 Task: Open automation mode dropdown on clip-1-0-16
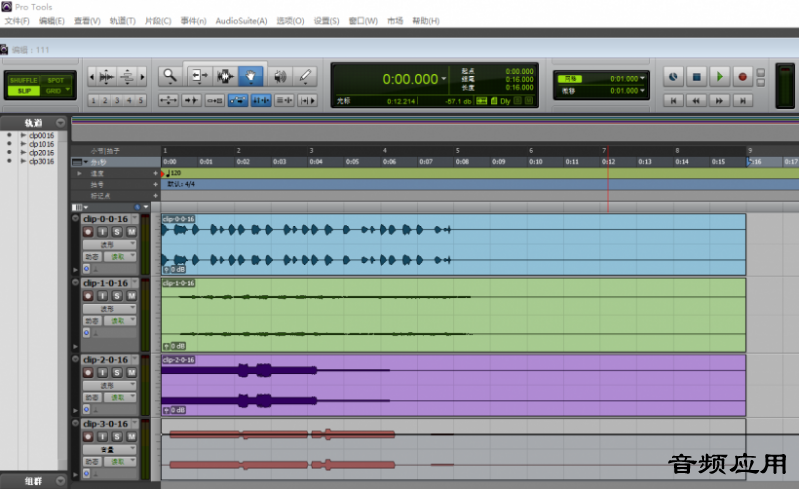[120, 321]
